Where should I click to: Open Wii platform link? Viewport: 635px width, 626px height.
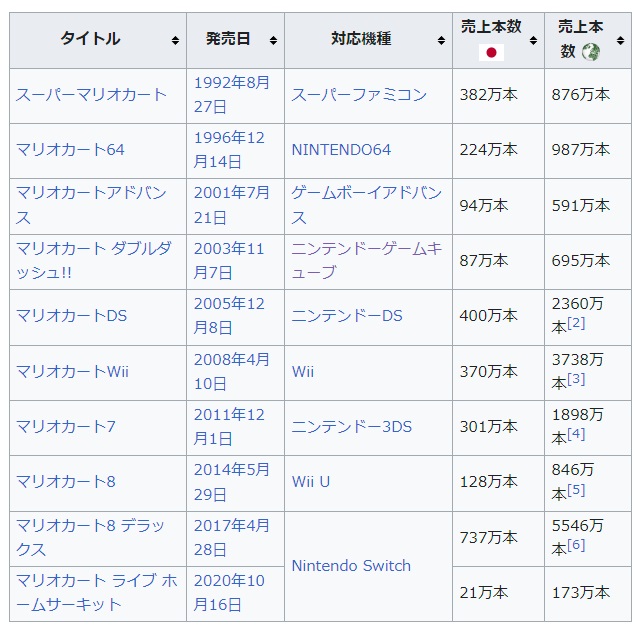pyautogui.click(x=303, y=371)
